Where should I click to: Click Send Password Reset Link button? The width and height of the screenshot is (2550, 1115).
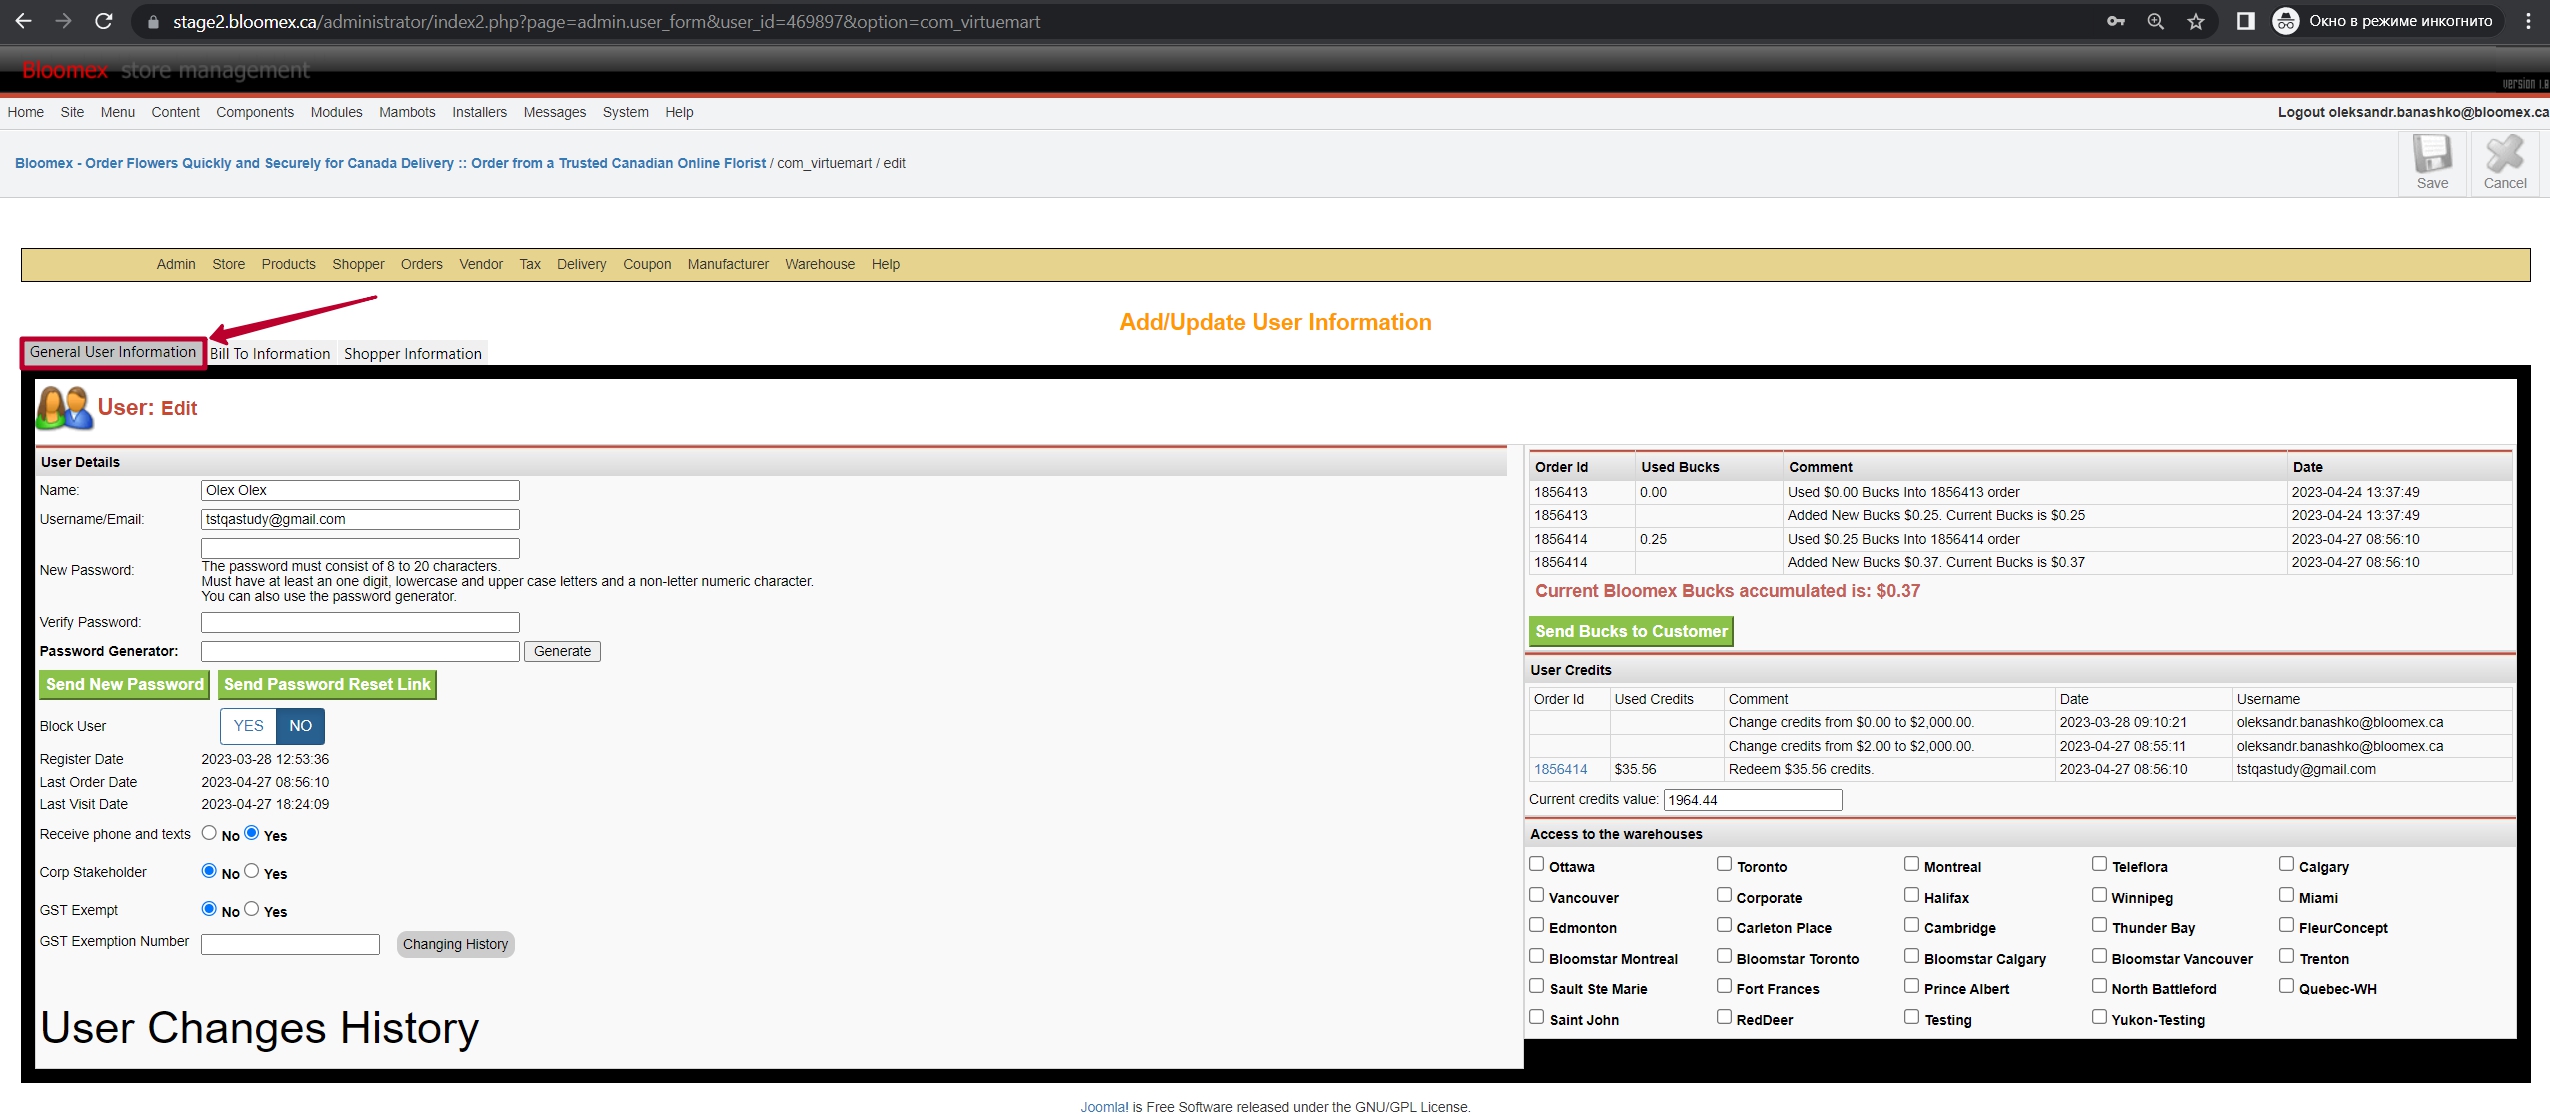click(x=327, y=684)
